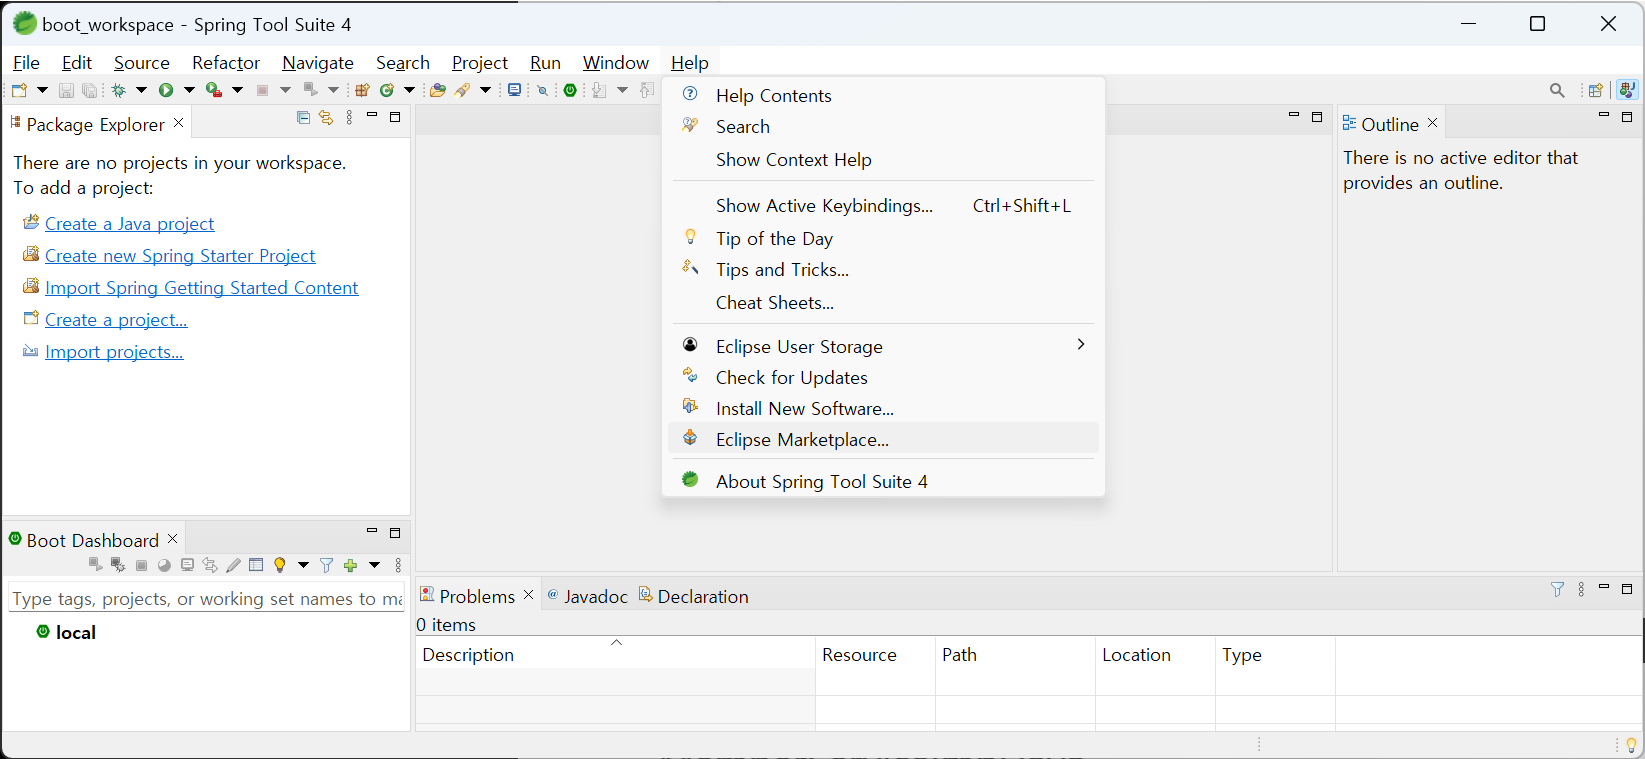Choose Install New Software... menu entry
Image resolution: width=1645 pixels, height=759 pixels.
(x=883, y=408)
